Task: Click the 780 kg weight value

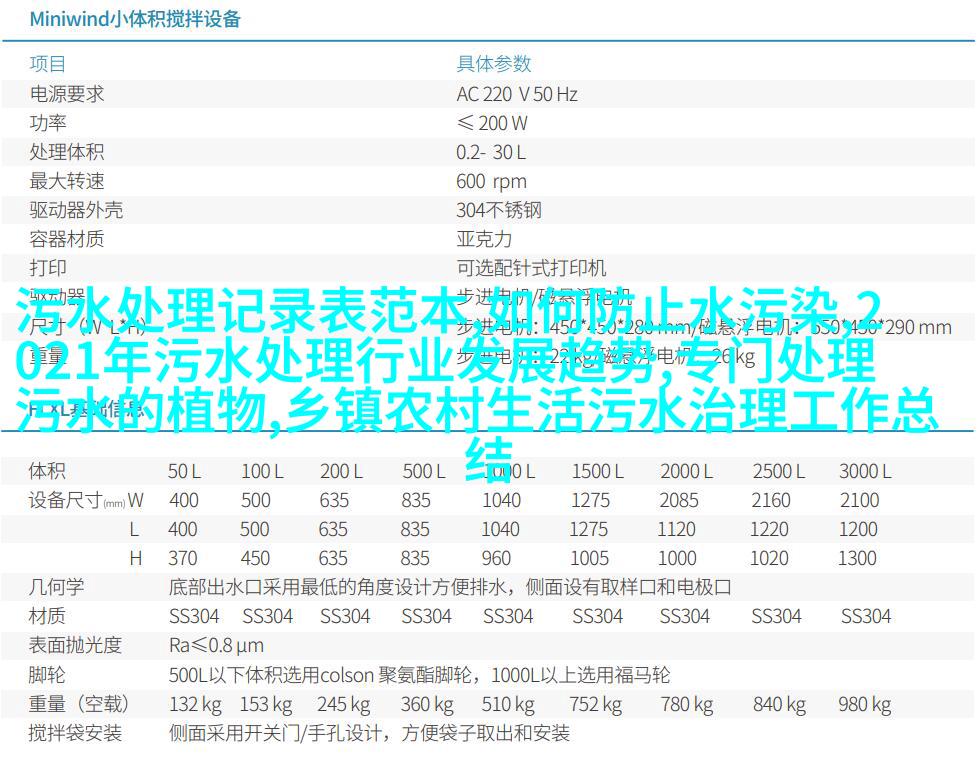Action: tap(687, 705)
